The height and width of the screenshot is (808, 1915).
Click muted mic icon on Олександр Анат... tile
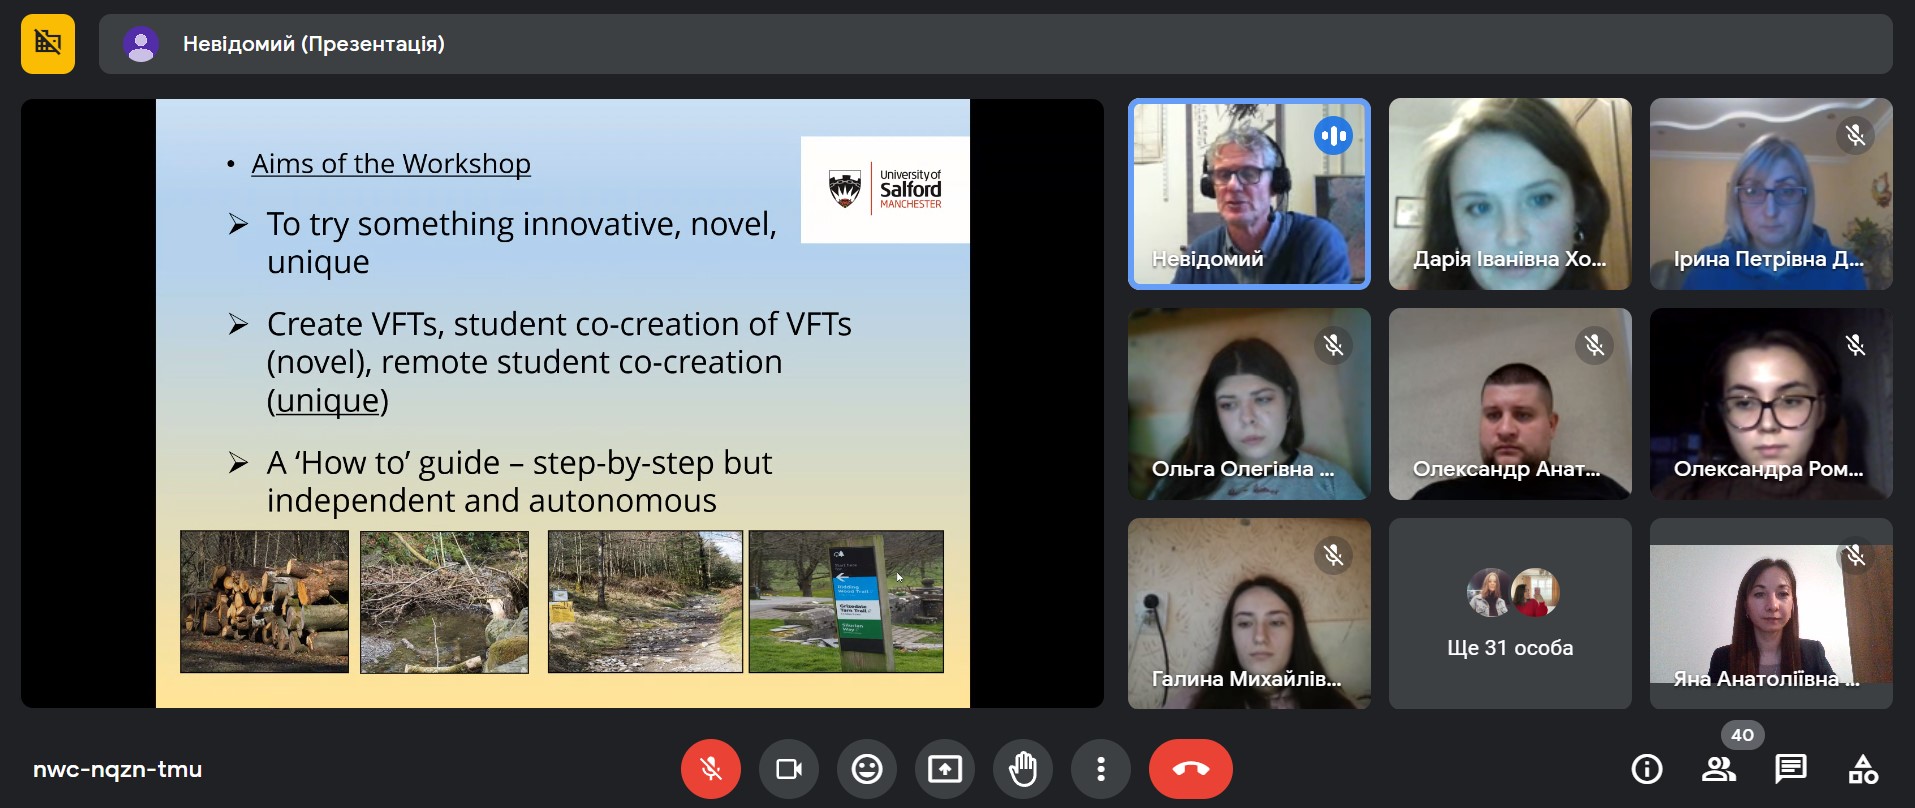[1594, 345]
